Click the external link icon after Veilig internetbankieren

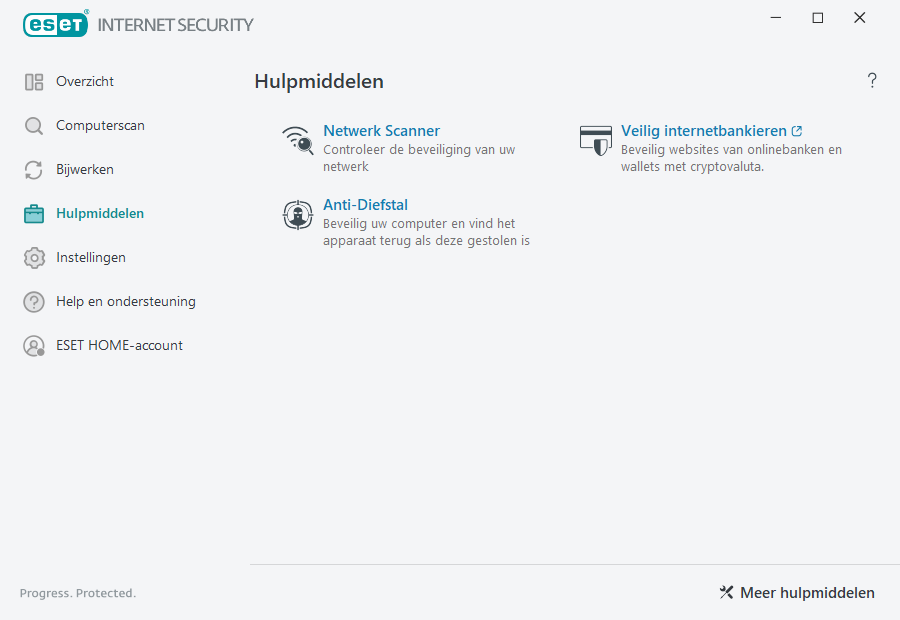pos(796,130)
